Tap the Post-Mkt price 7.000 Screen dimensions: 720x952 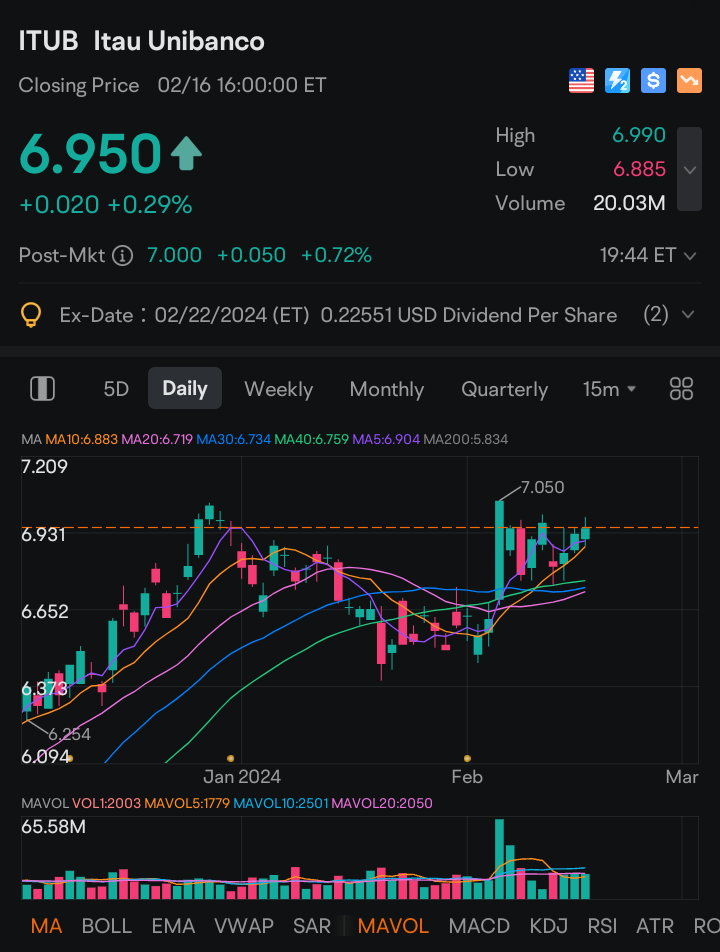click(x=174, y=255)
